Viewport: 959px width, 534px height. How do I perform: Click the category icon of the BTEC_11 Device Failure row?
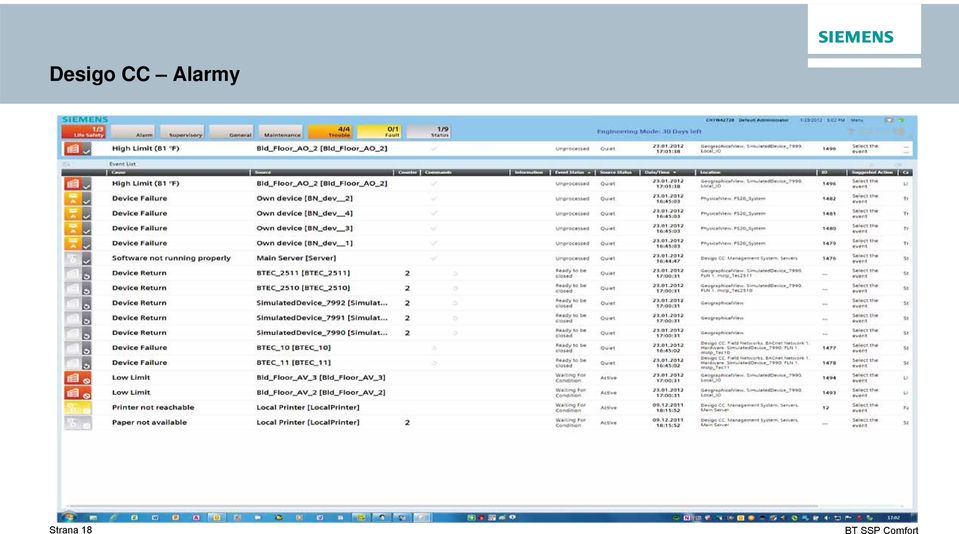(x=73, y=363)
